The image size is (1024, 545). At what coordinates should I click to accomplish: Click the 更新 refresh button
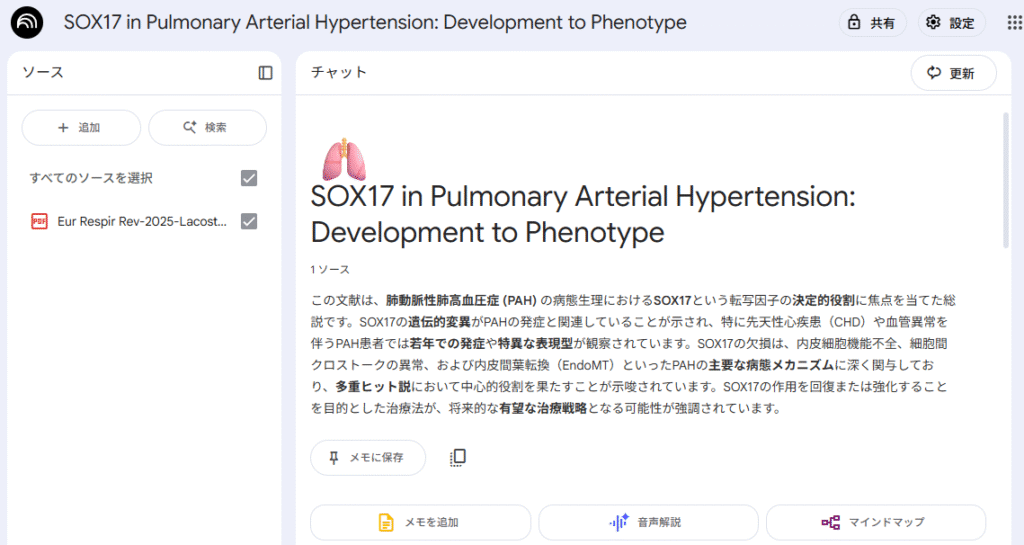(x=953, y=73)
